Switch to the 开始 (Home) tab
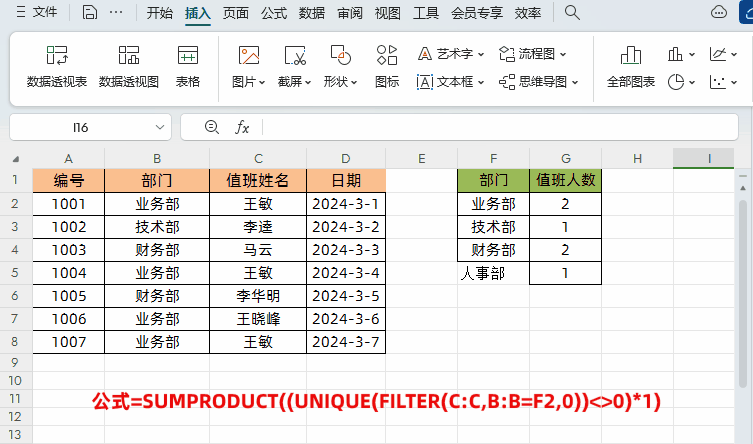Image resolution: width=753 pixels, height=444 pixels. click(x=159, y=13)
